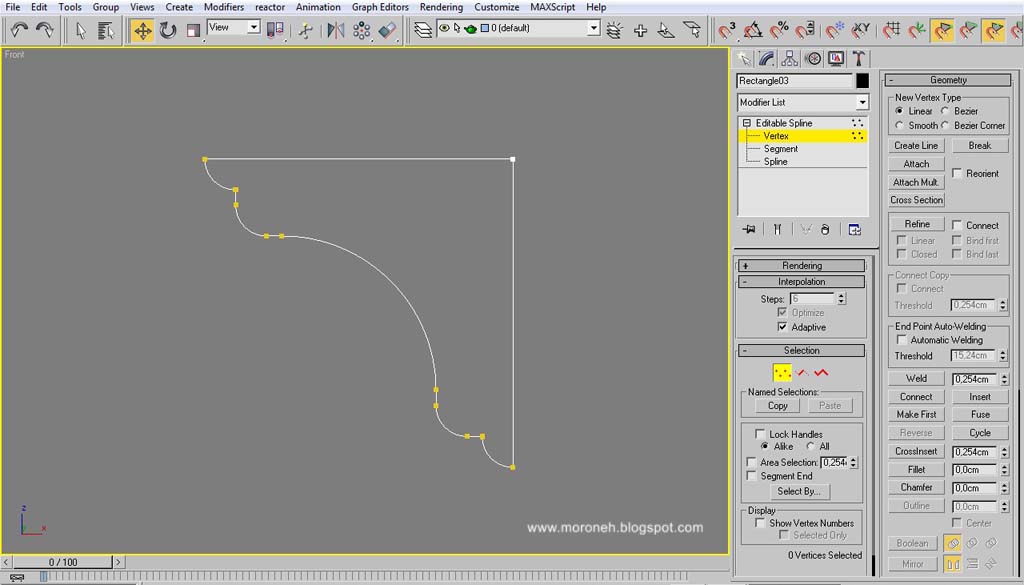Viewport: 1024px width, 585px height.
Task: Select the Segment sub-object icon in Selection rollout
Action: pyautogui.click(x=802, y=372)
